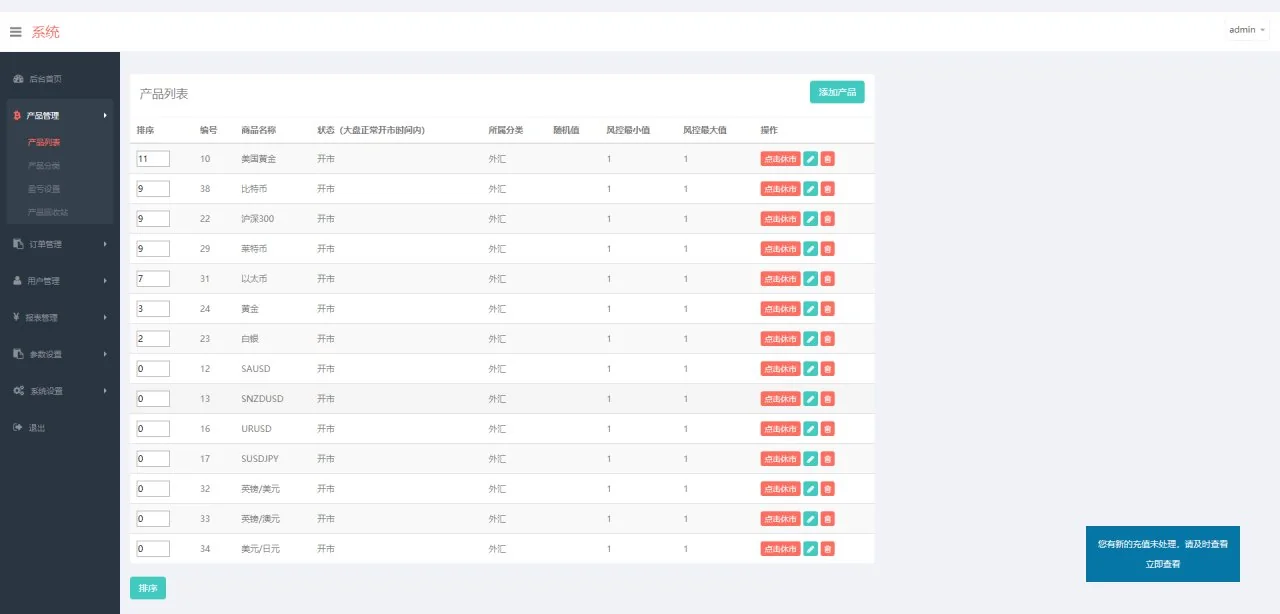
Task: Delete the 比特币 product using trash icon
Action: click(828, 189)
